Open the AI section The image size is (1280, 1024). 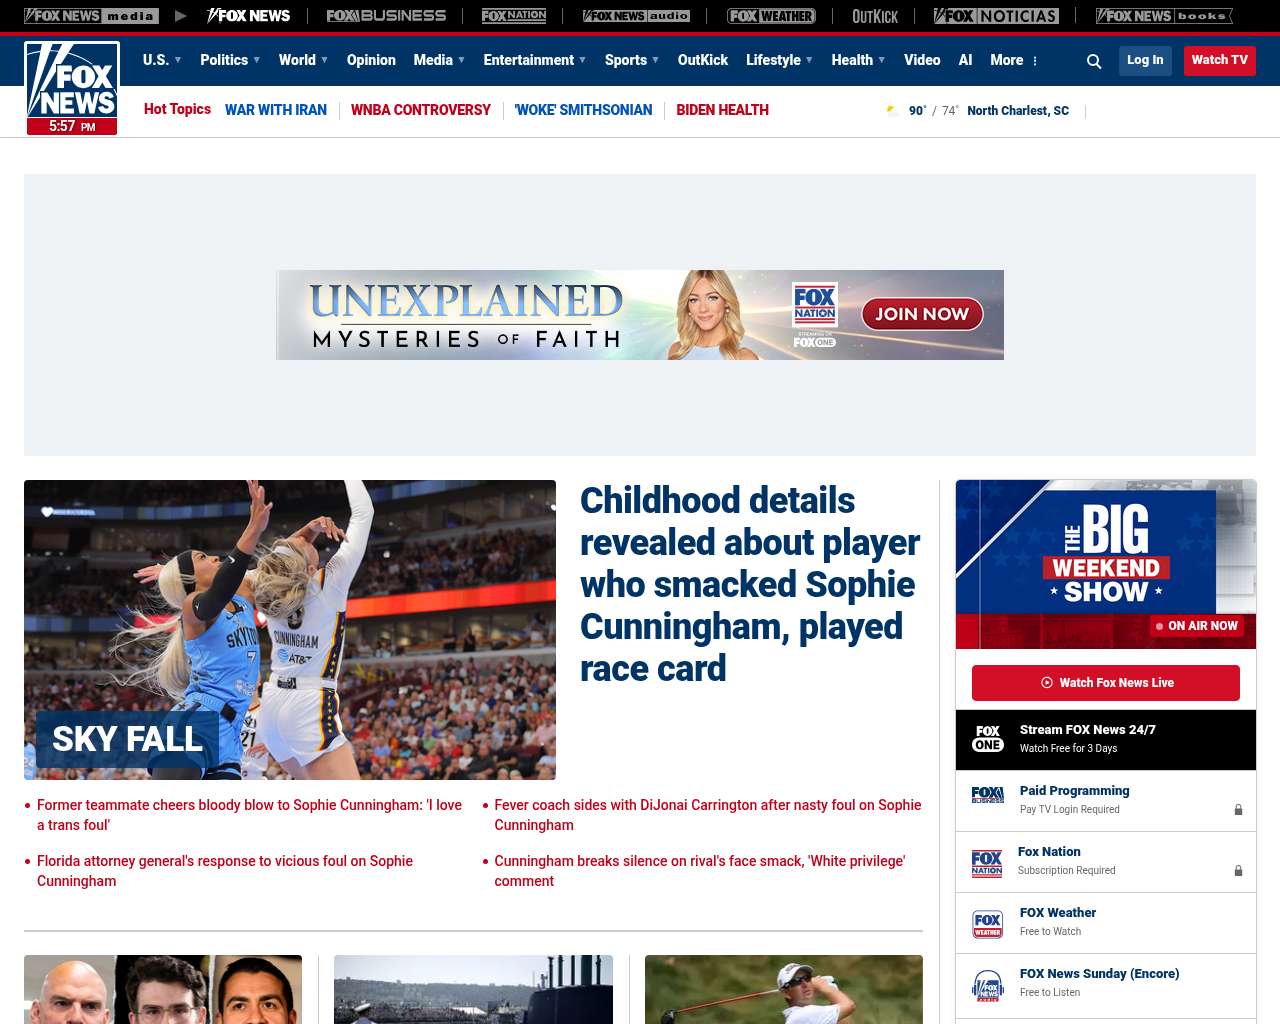[965, 60]
